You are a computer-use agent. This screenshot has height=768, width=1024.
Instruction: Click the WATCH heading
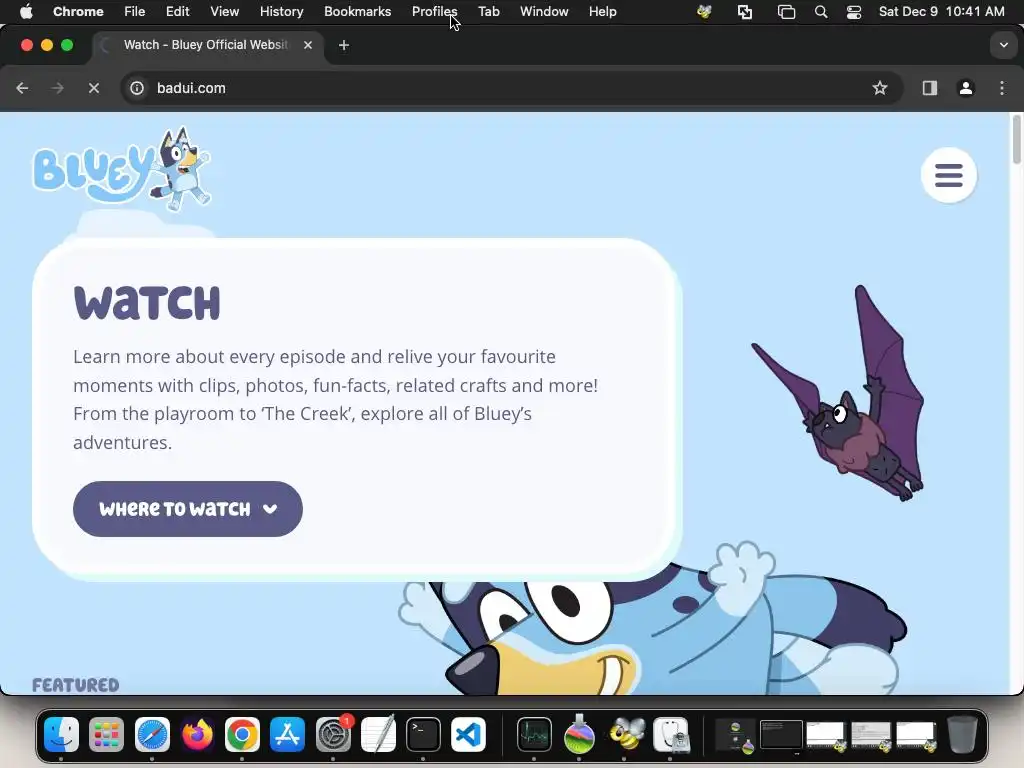pyautogui.click(x=147, y=302)
